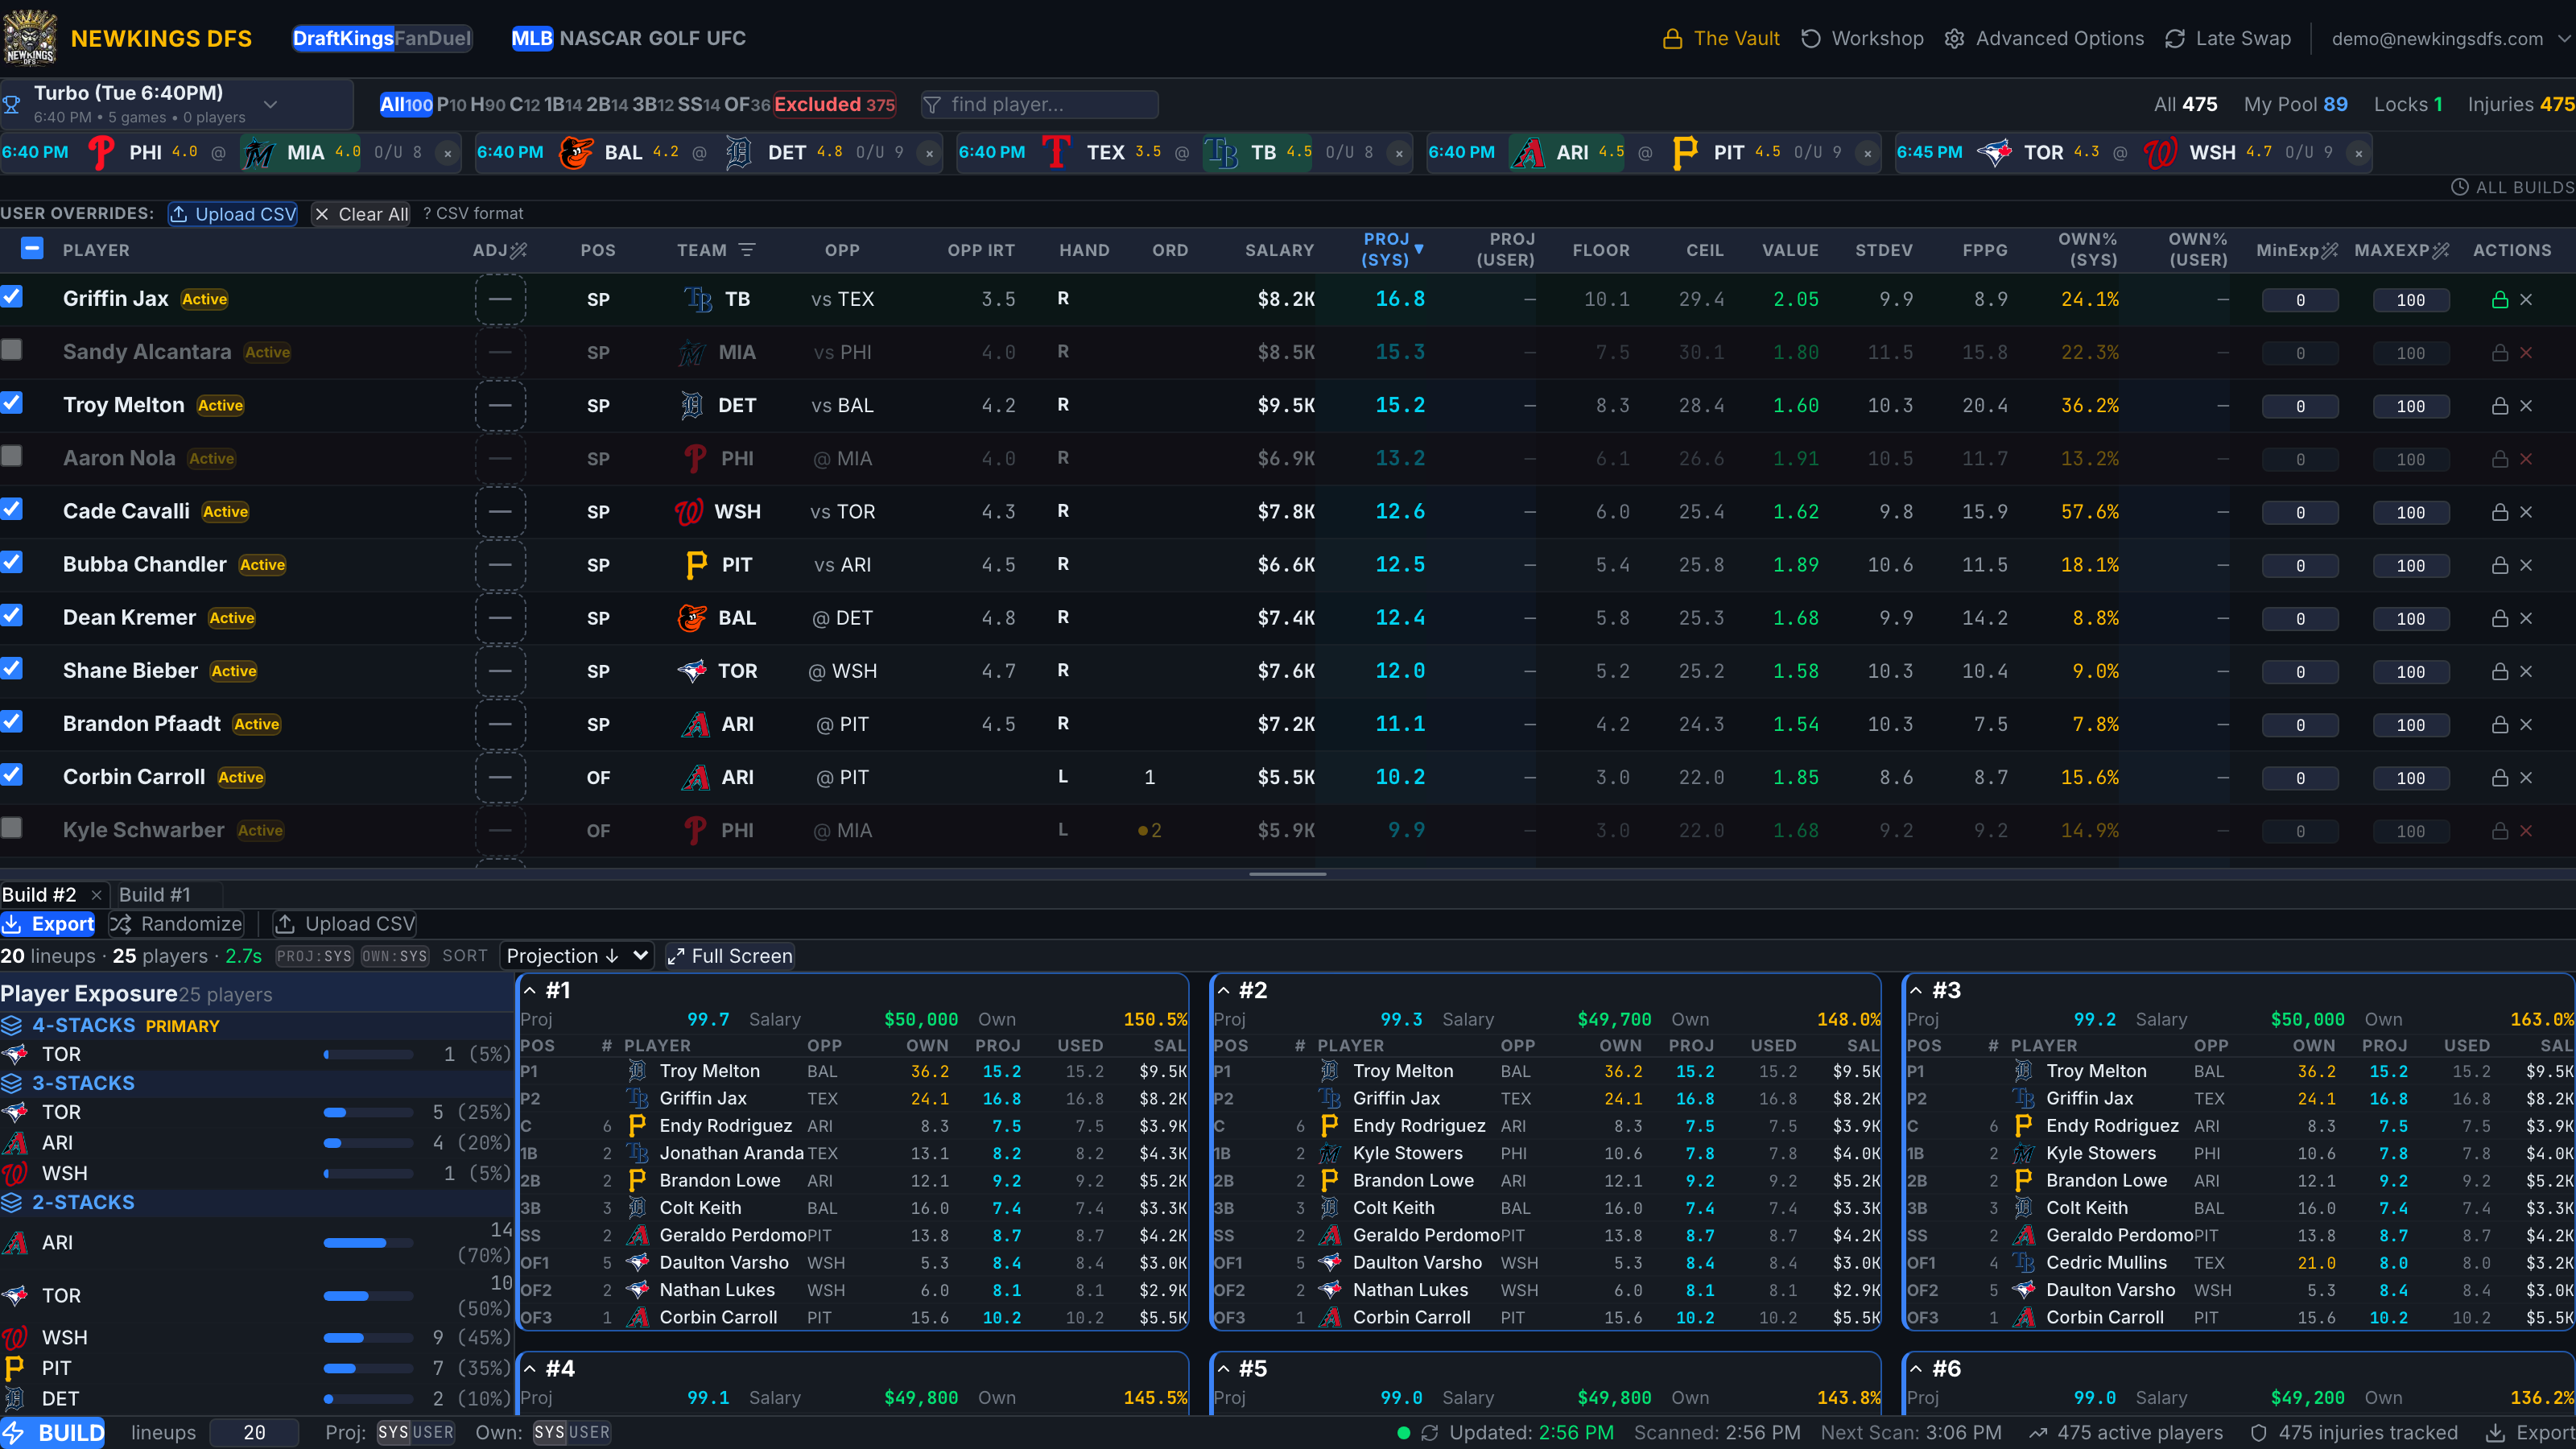Image resolution: width=2576 pixels, height=1449 pixels.
Task: Select the GOLF sport tab
Action: point(674,39)
